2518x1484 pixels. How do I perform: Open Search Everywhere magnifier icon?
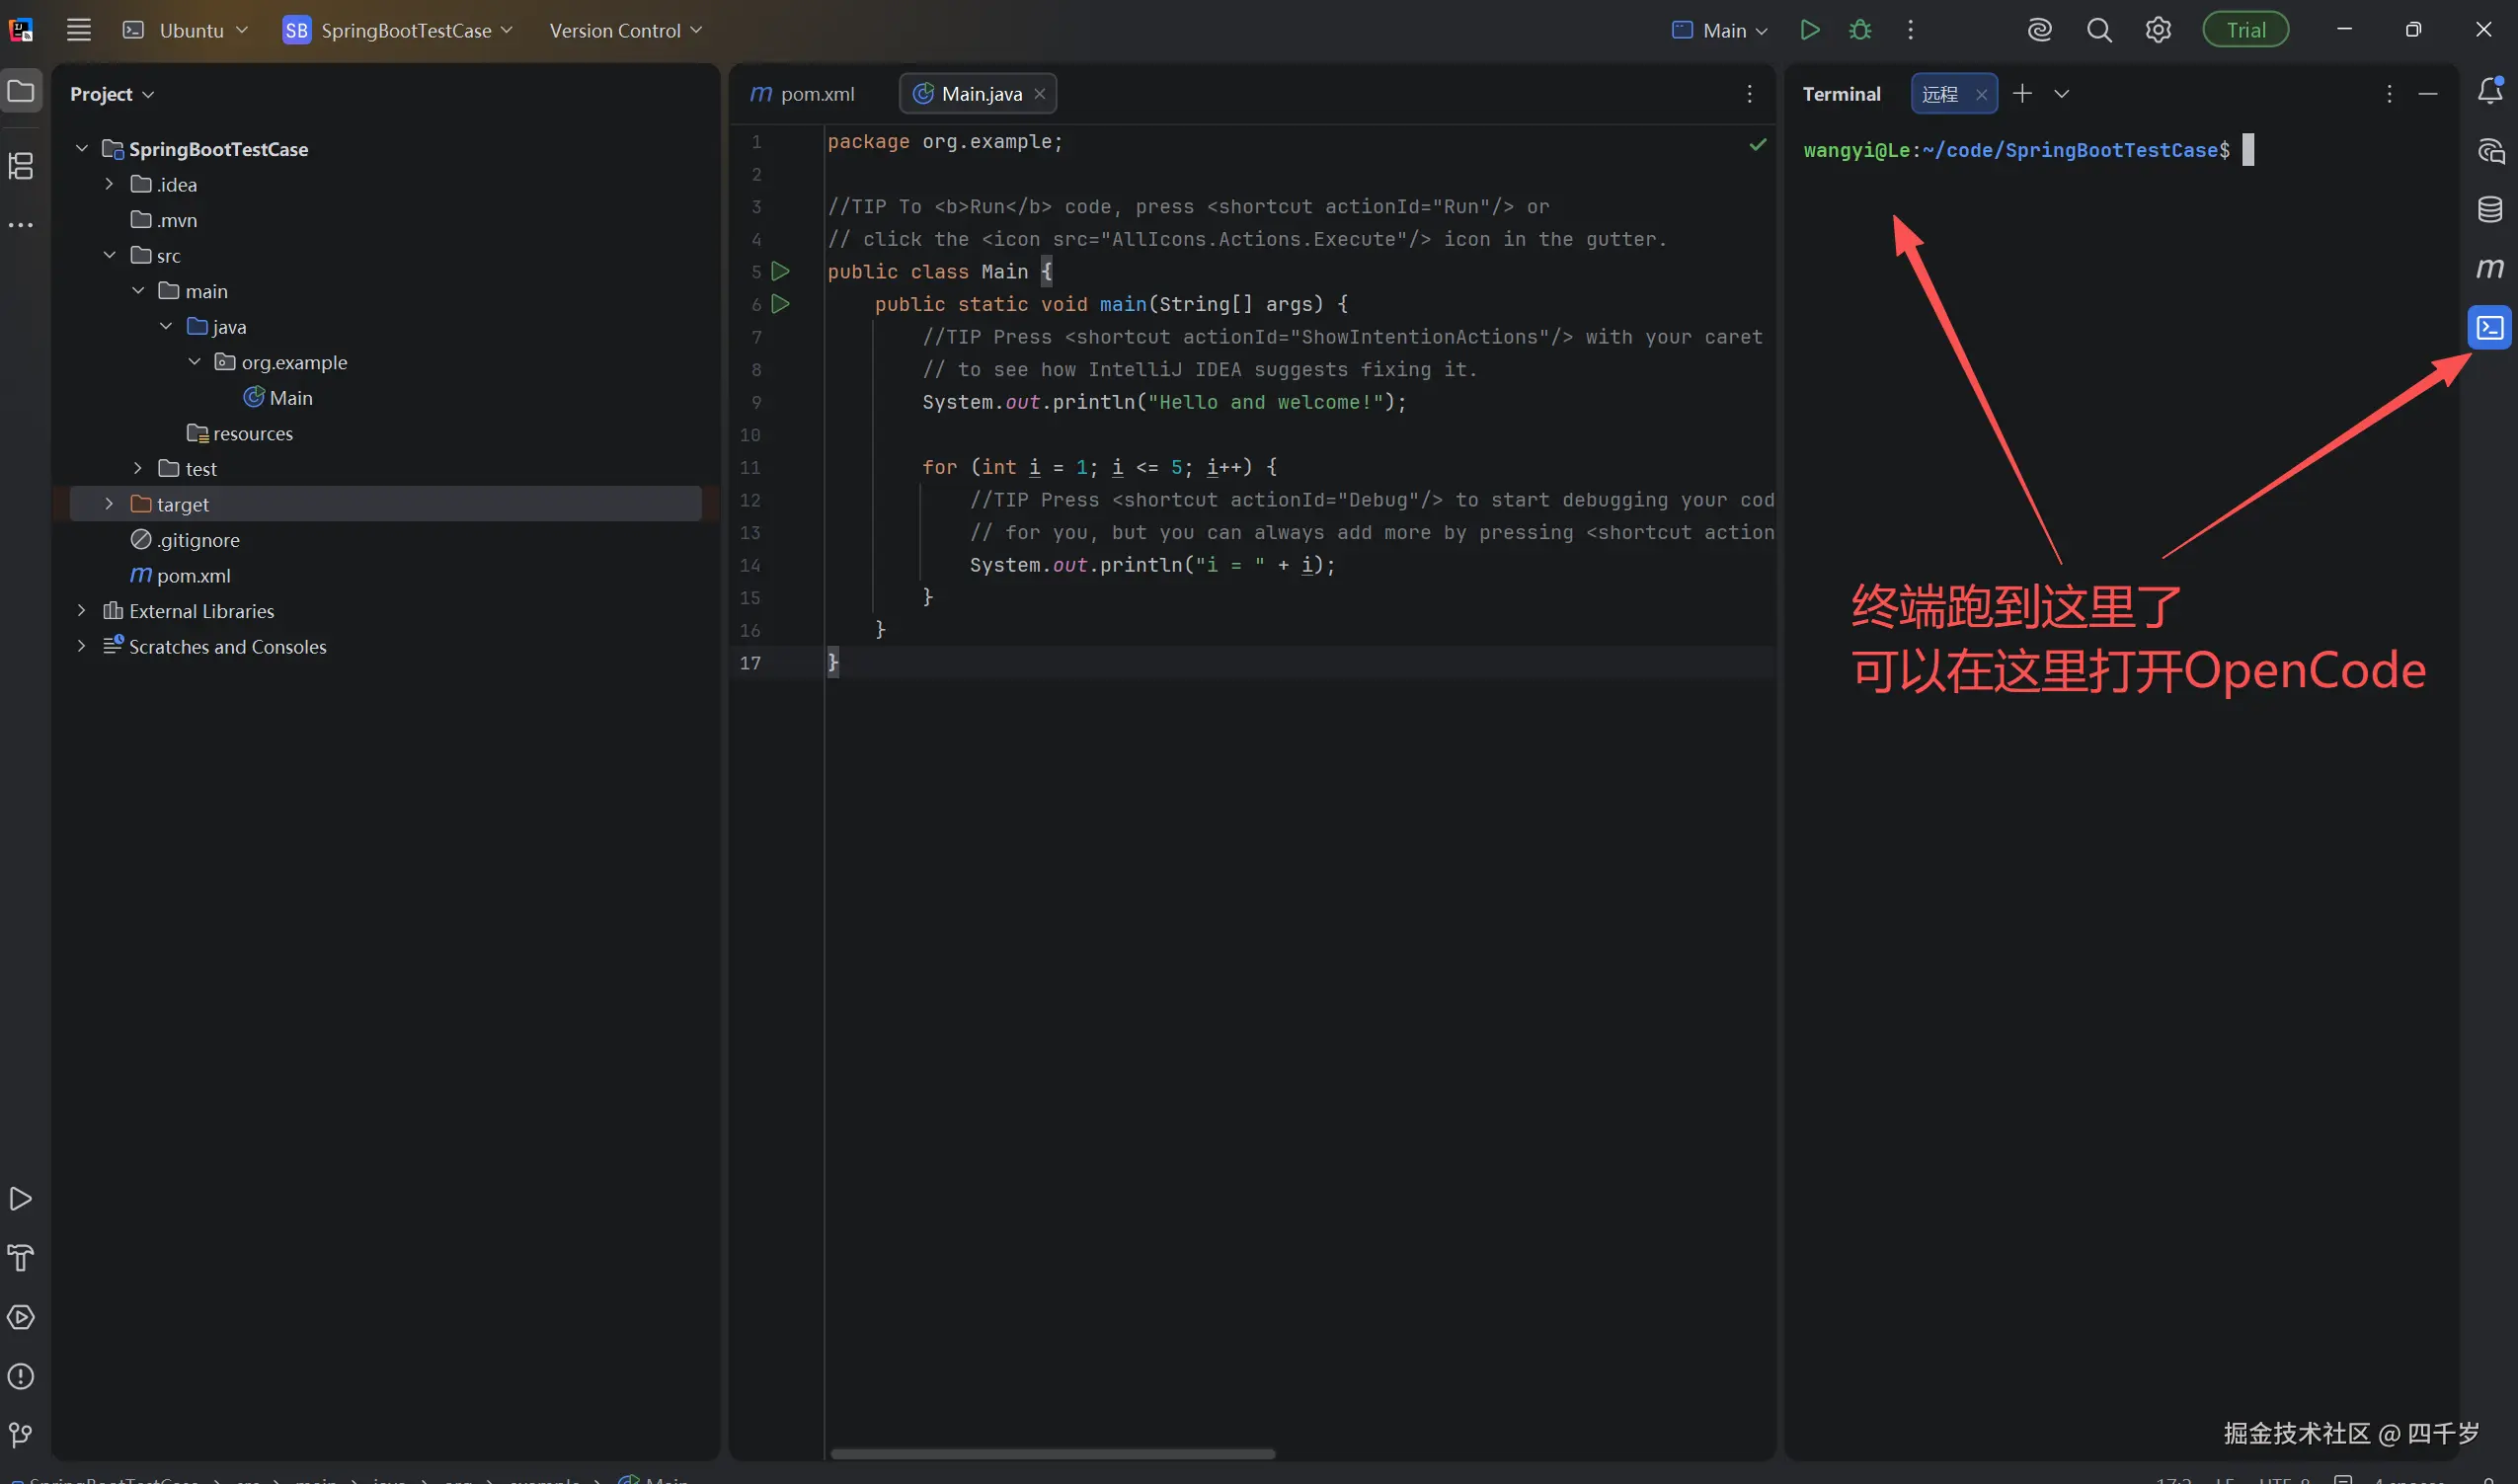click(2099, 30)
